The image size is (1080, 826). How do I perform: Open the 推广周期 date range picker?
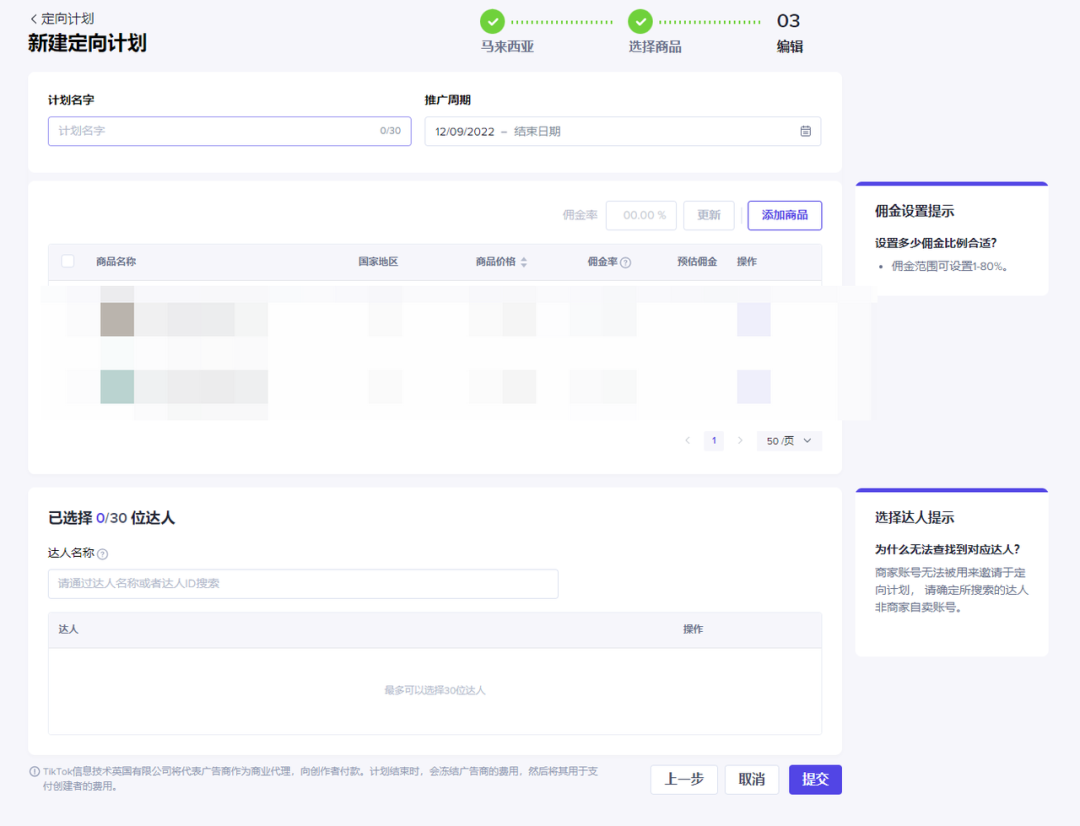(610, 131)
